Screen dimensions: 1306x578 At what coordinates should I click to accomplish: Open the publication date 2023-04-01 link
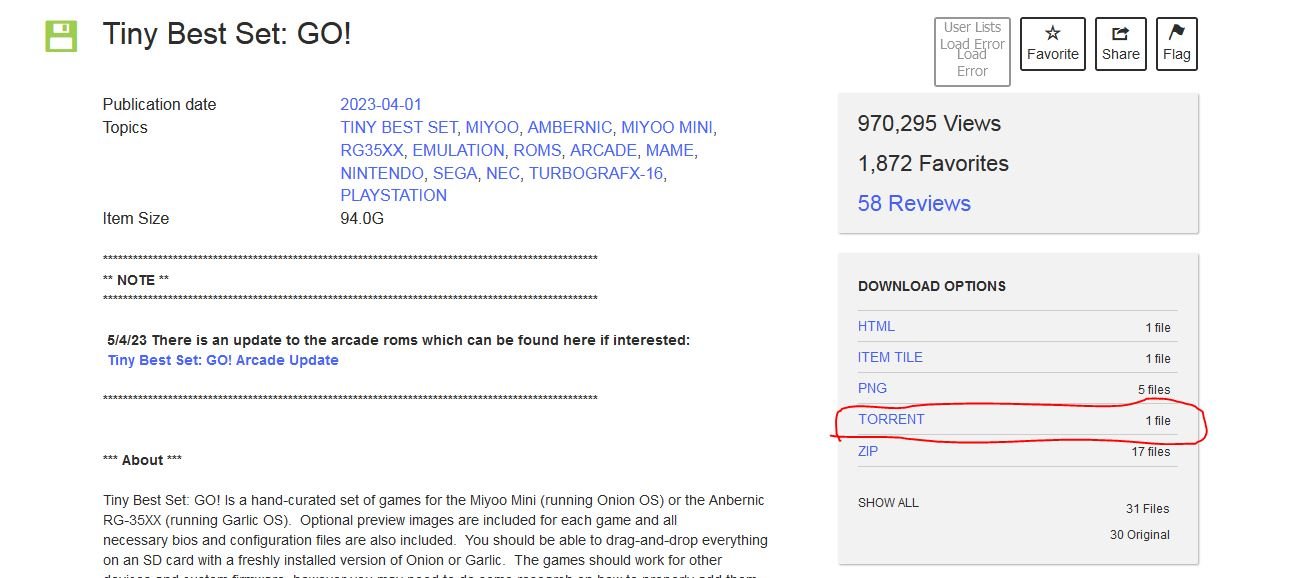(381, 104)
